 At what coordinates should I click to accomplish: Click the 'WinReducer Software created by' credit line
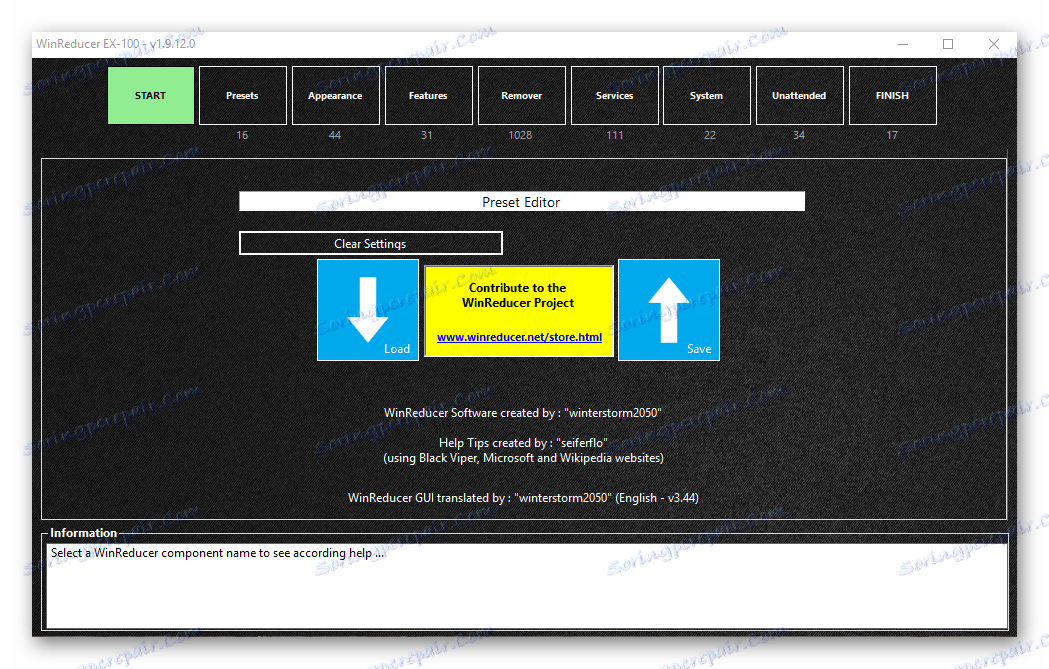(x=522, y=413)
